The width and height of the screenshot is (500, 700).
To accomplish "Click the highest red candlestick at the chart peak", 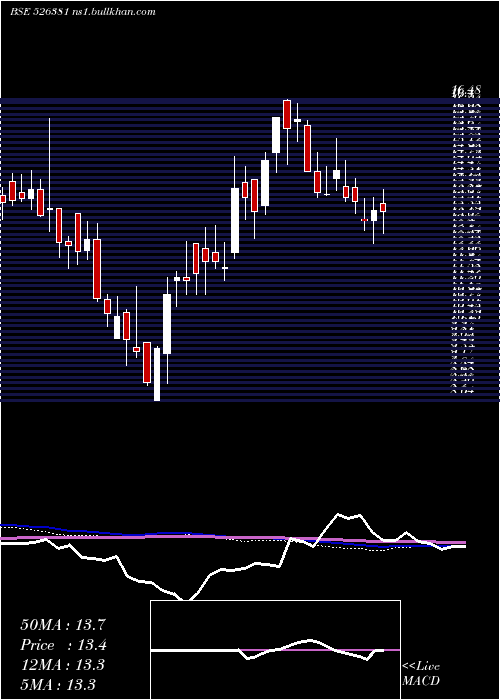I will (x=287, y=115).
